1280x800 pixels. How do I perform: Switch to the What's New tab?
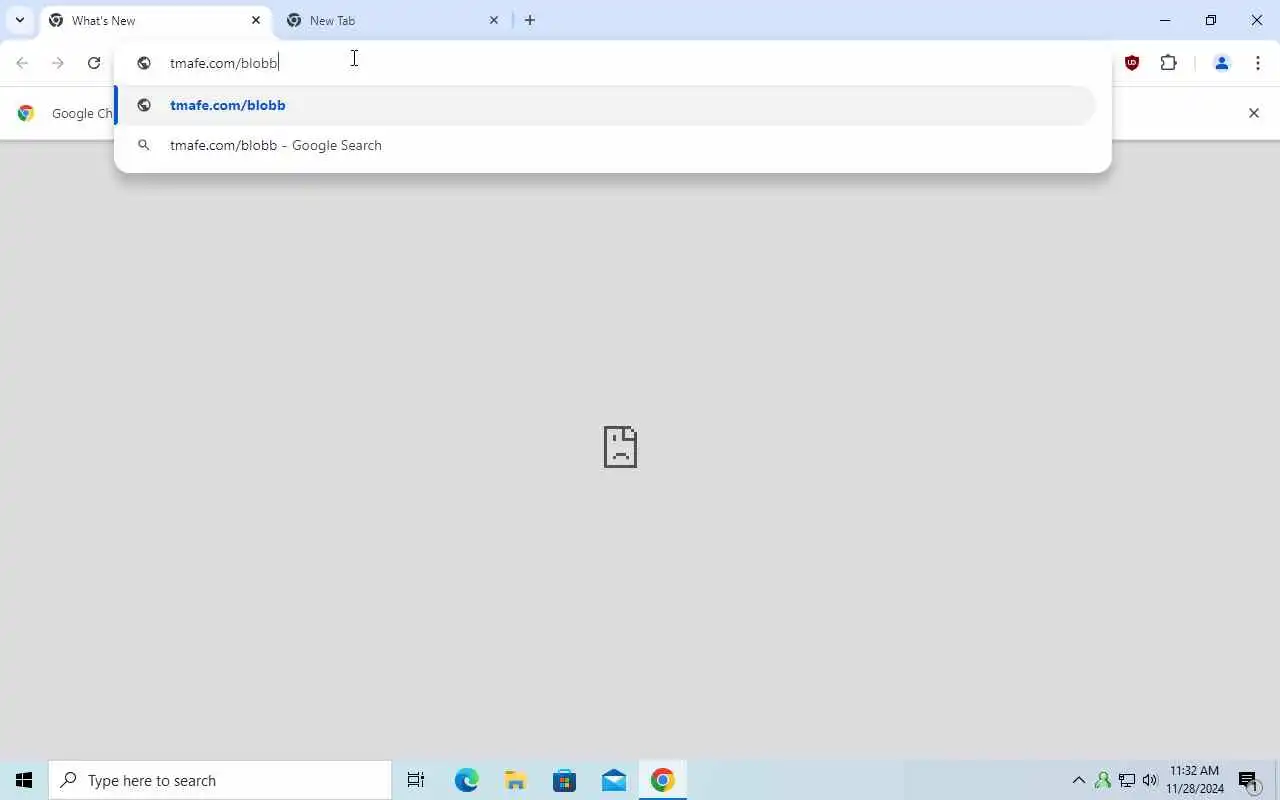(156, 20)
